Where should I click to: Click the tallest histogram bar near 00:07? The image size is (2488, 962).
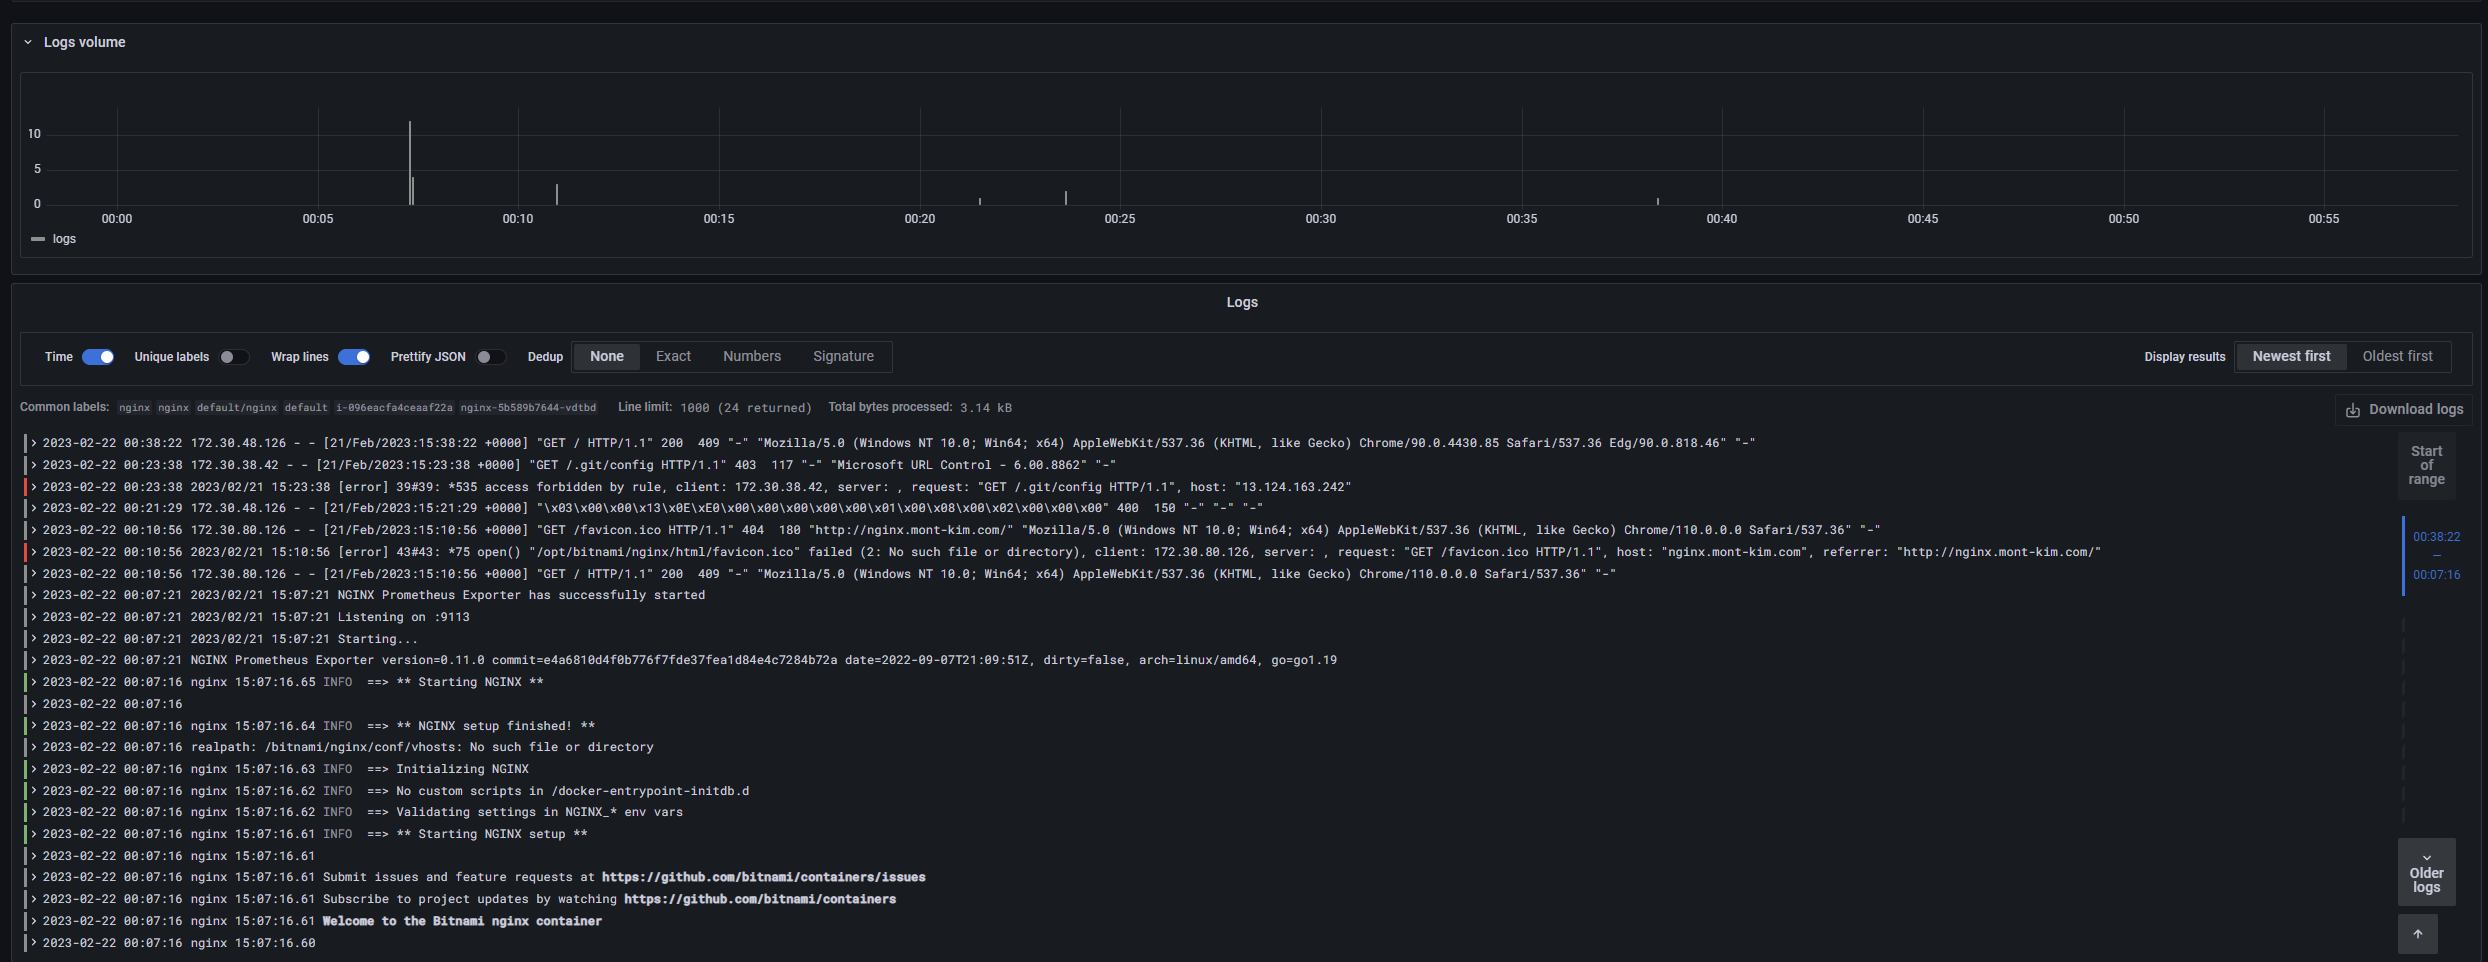pos(410,163)
